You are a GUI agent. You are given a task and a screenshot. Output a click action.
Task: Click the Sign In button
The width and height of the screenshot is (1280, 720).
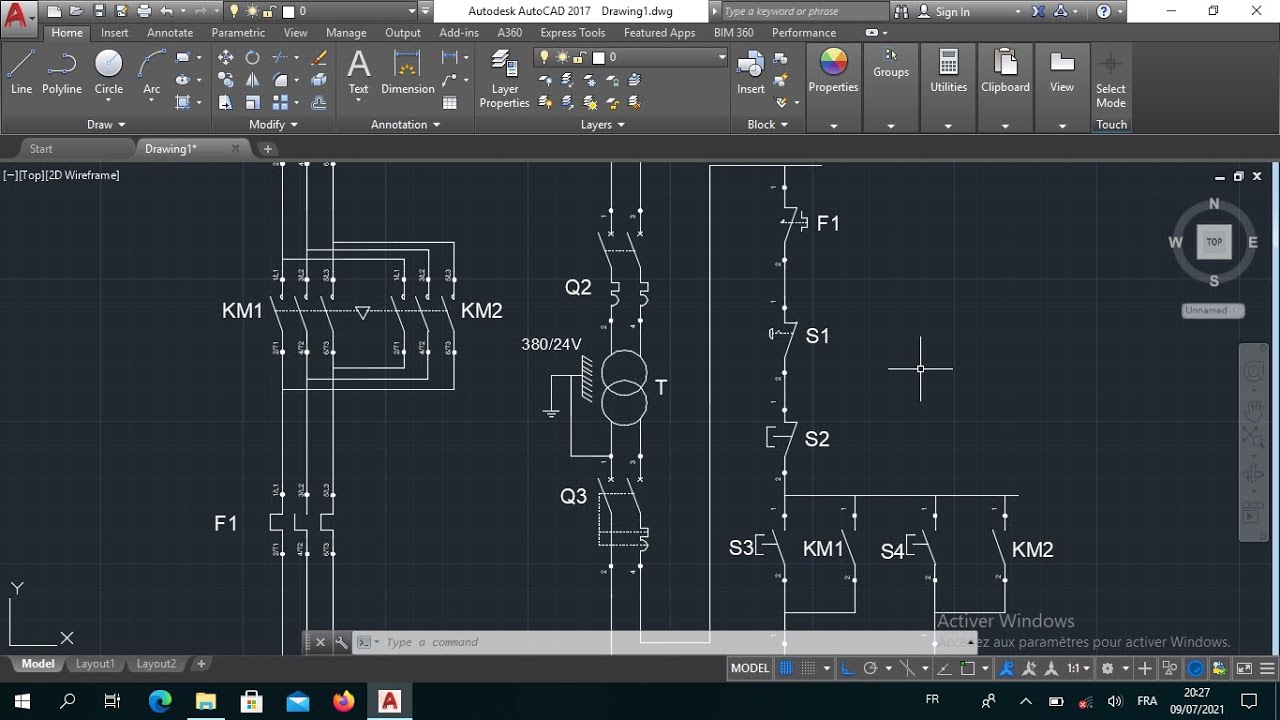pyautogui.click(x=952, y=12)
